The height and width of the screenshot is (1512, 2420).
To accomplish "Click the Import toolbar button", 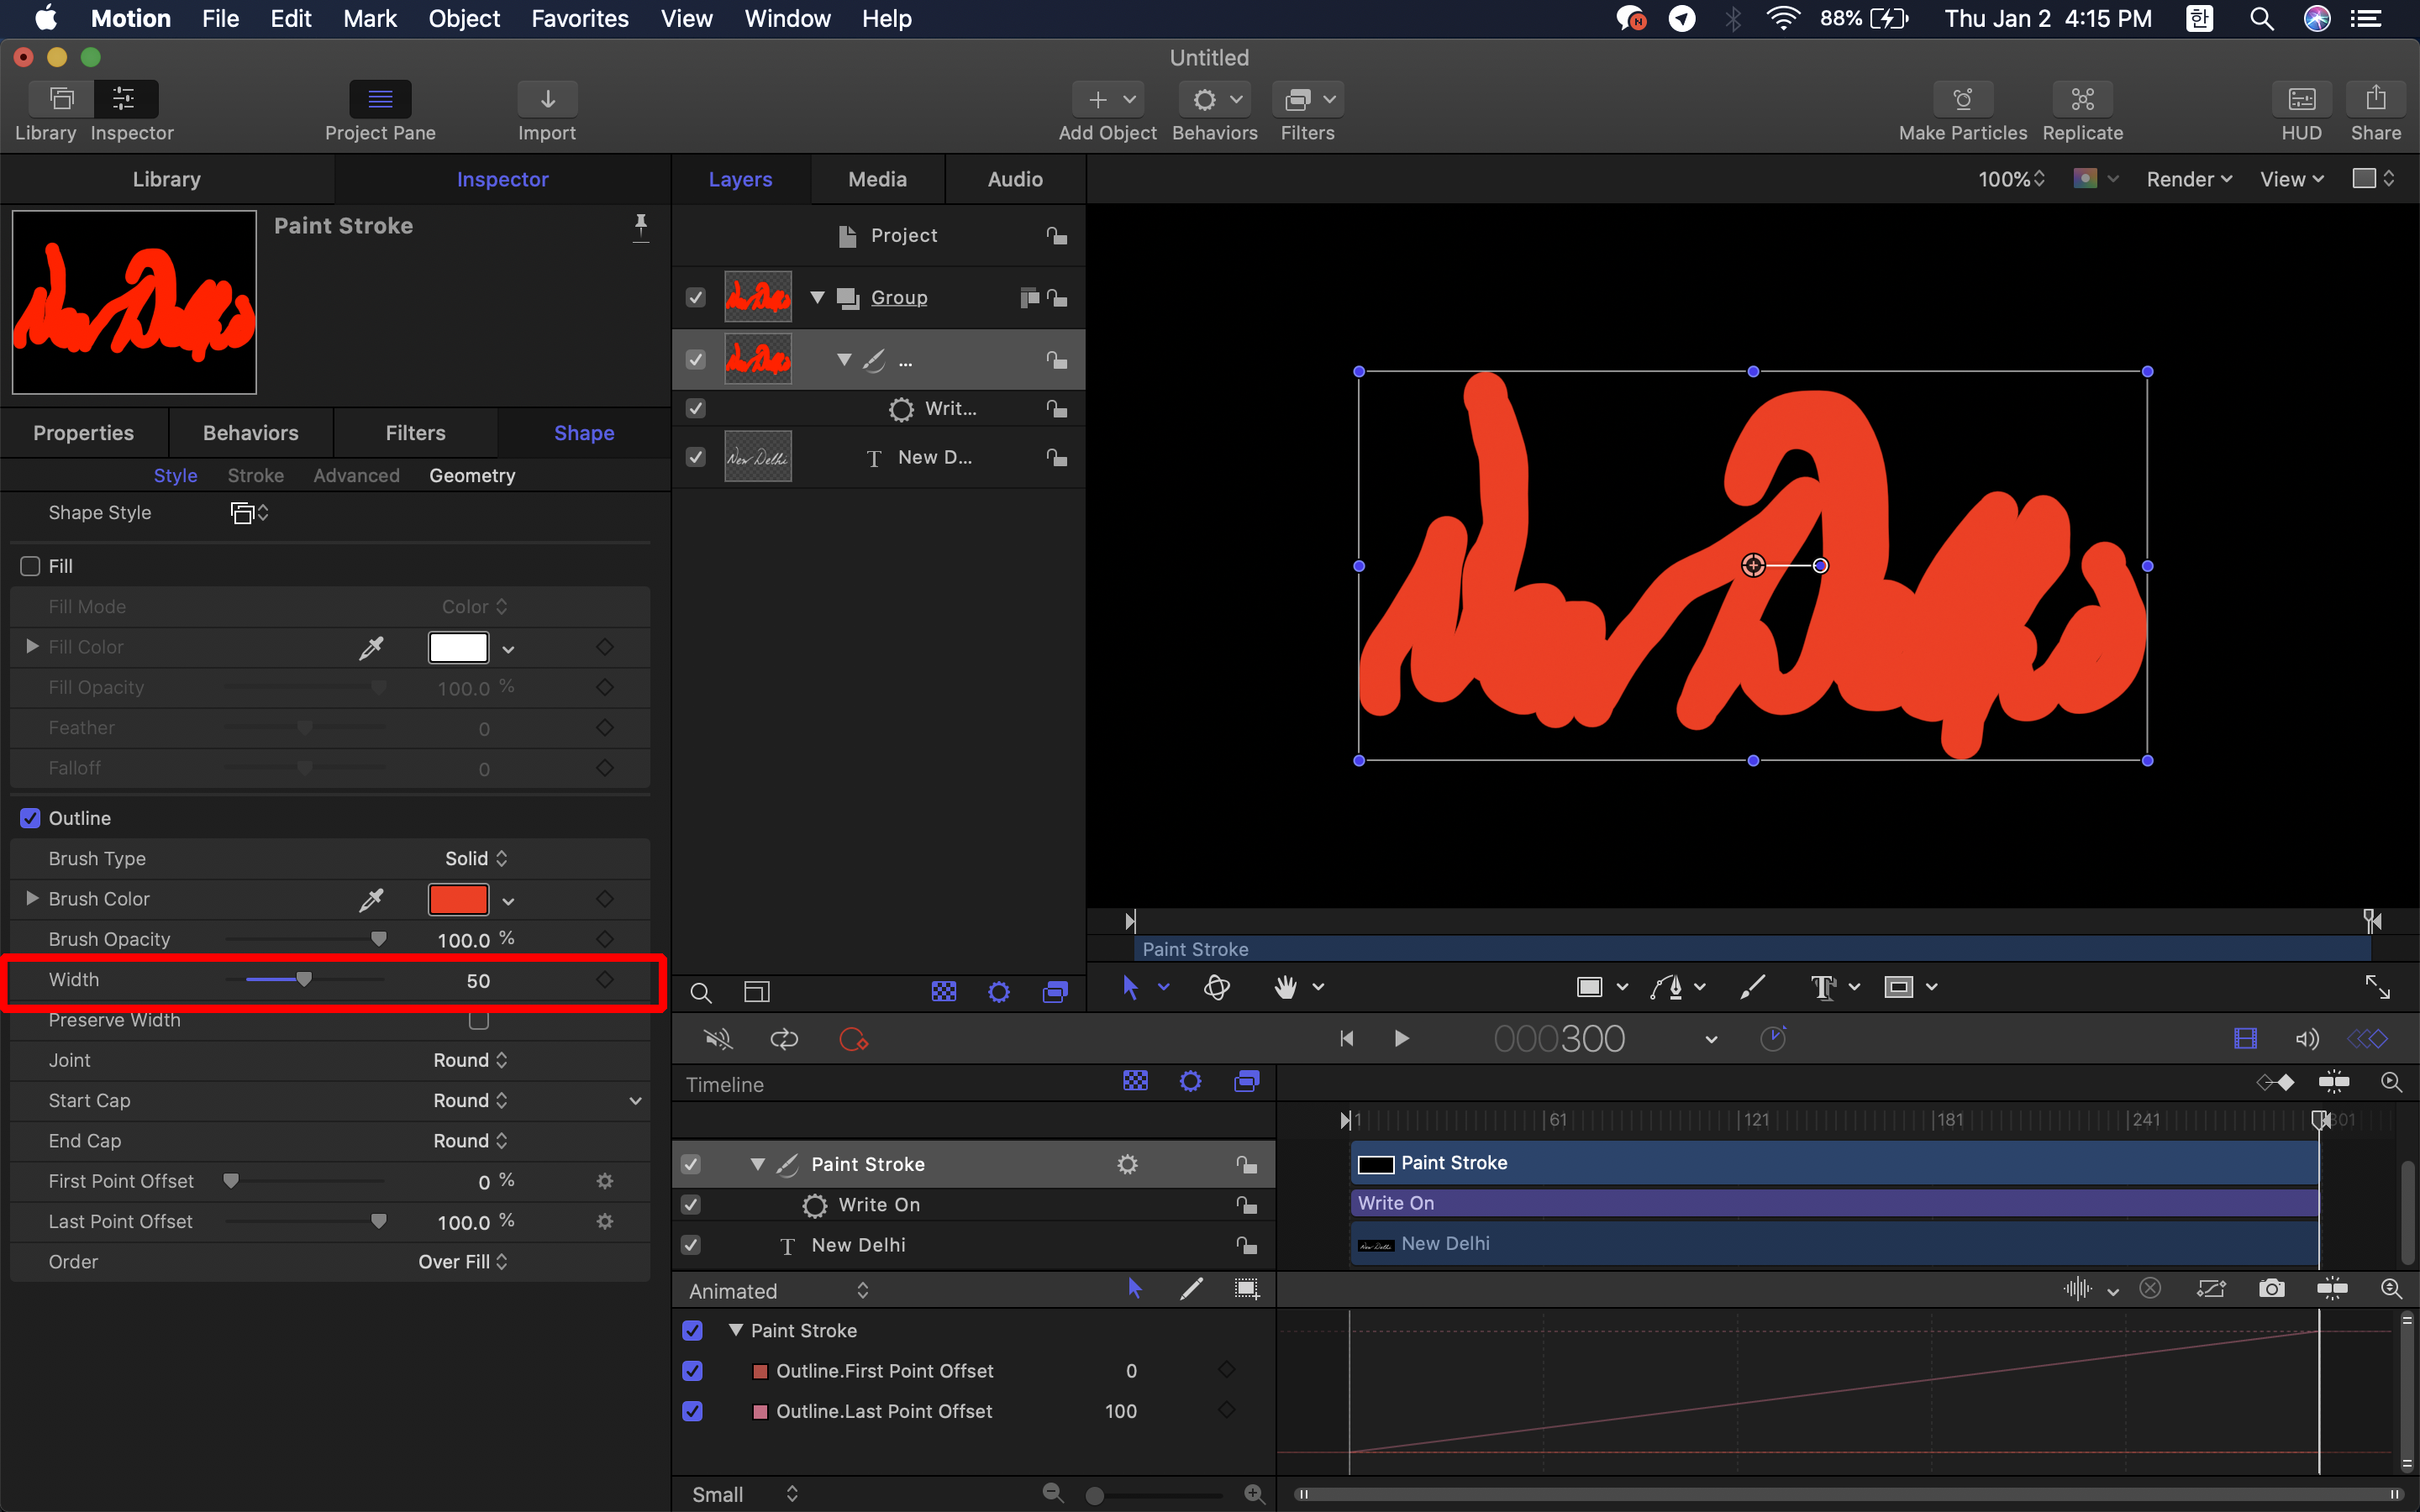I will [547, 100].
